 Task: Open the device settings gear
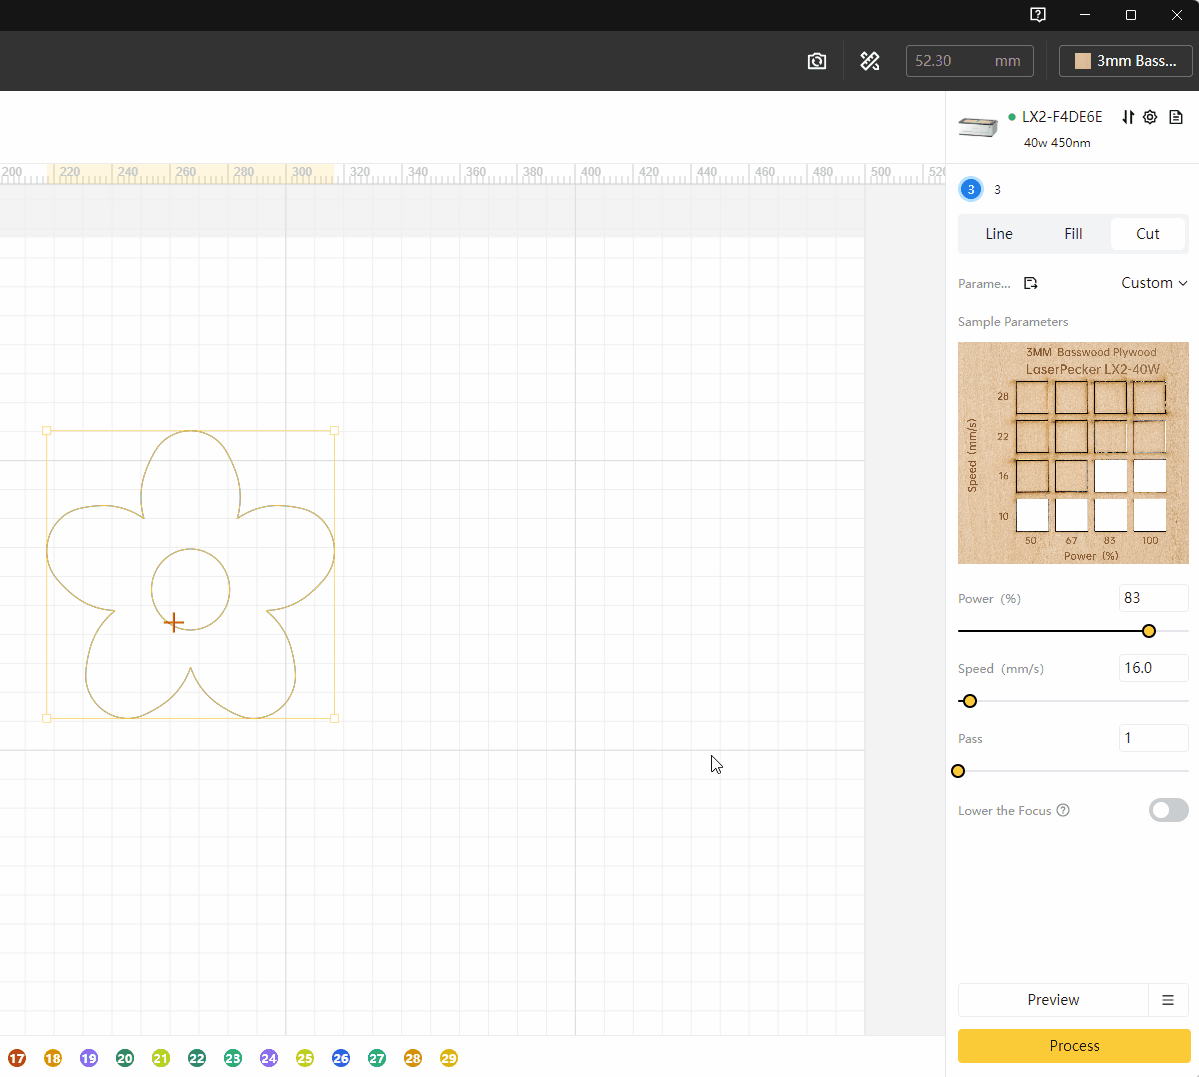click(1150, 117)
